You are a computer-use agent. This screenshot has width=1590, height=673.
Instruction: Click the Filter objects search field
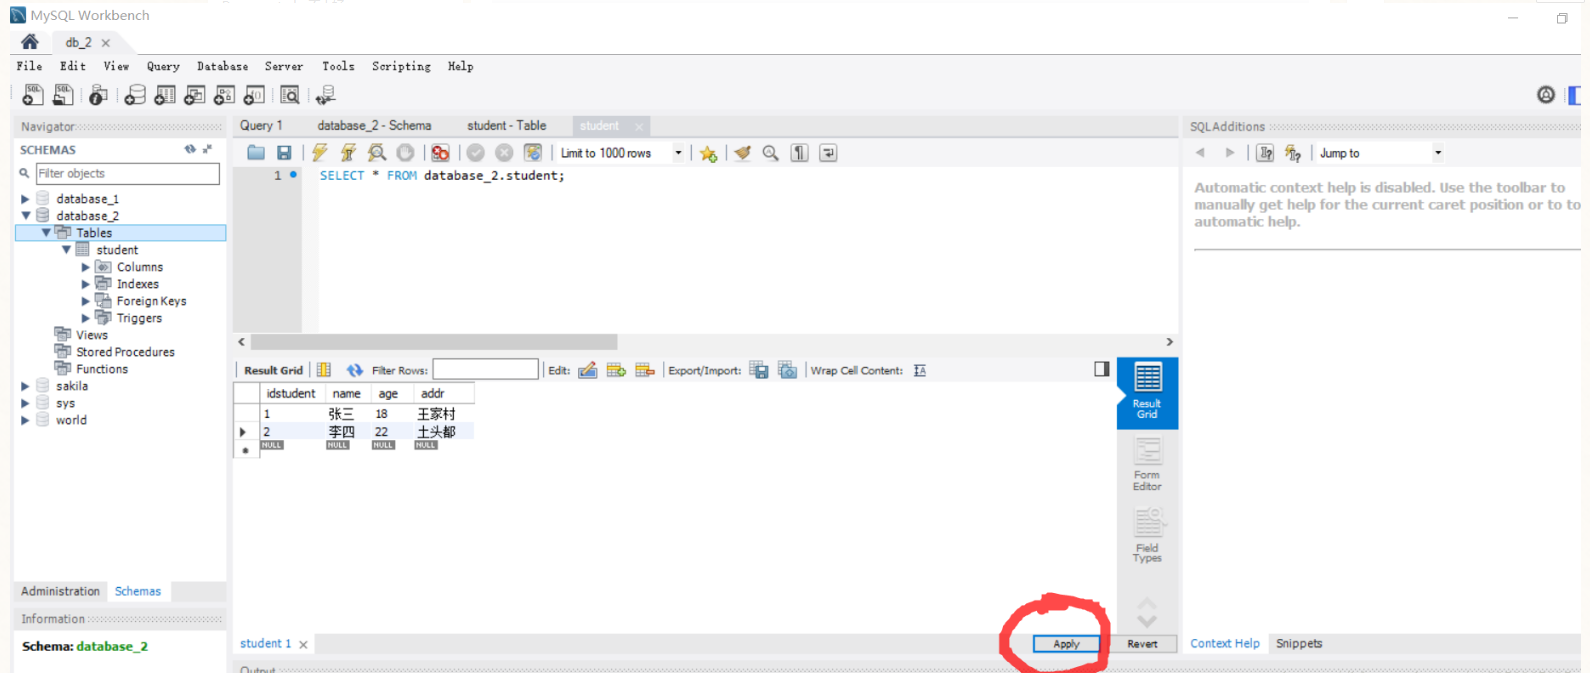(127, 174)
